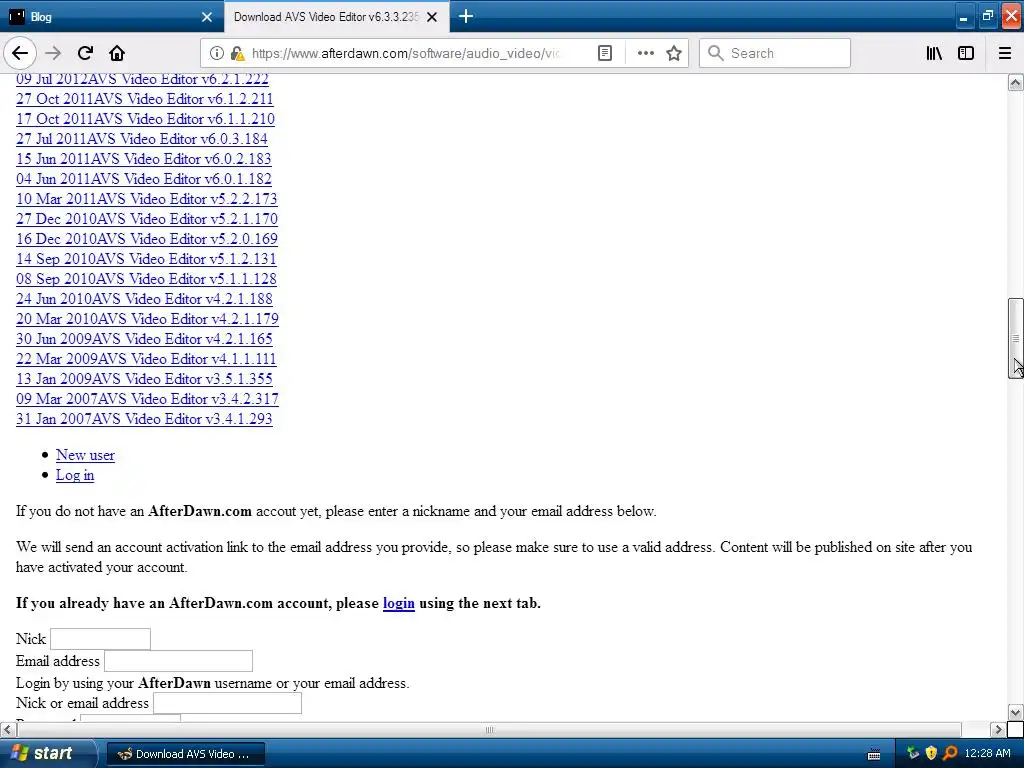Image resolution: width=1024 pixels, height=768 pixels.
Task: Open AVS Video Editor v6.0.1.182 link
Action: click(x=144, y=179)
